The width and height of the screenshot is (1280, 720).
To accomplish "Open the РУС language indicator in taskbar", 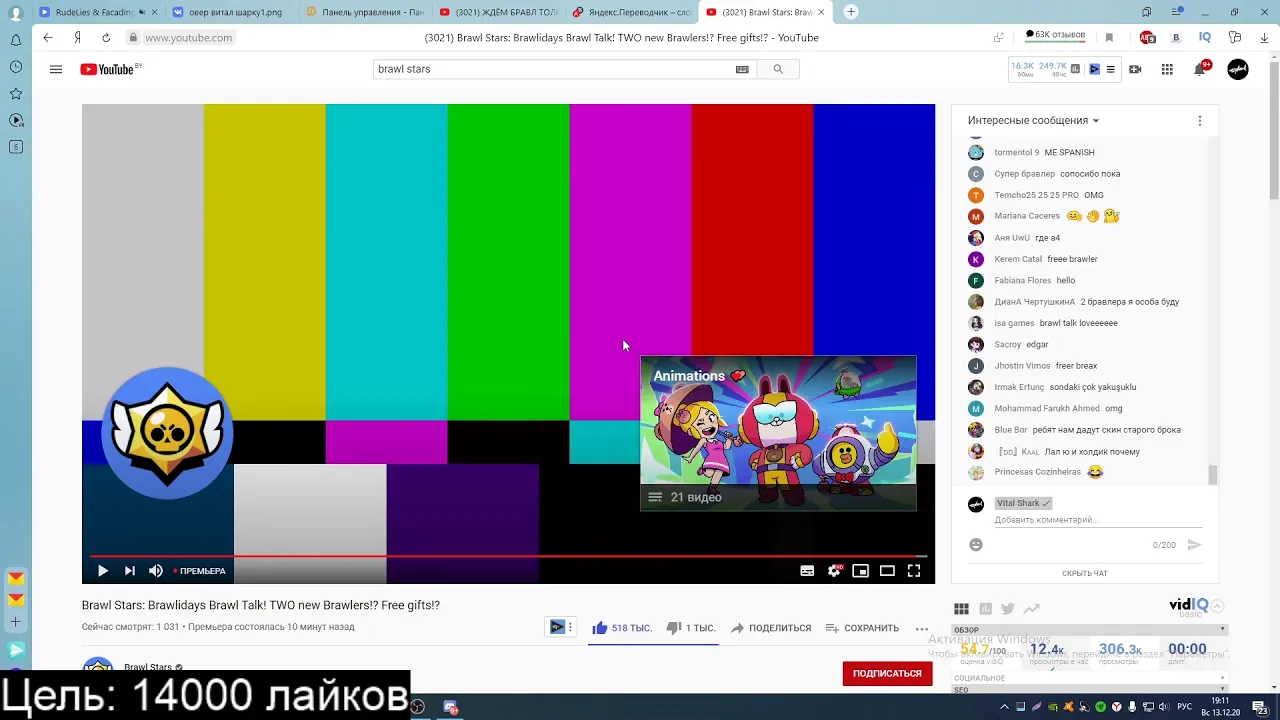I will [x=1184, y=707].
